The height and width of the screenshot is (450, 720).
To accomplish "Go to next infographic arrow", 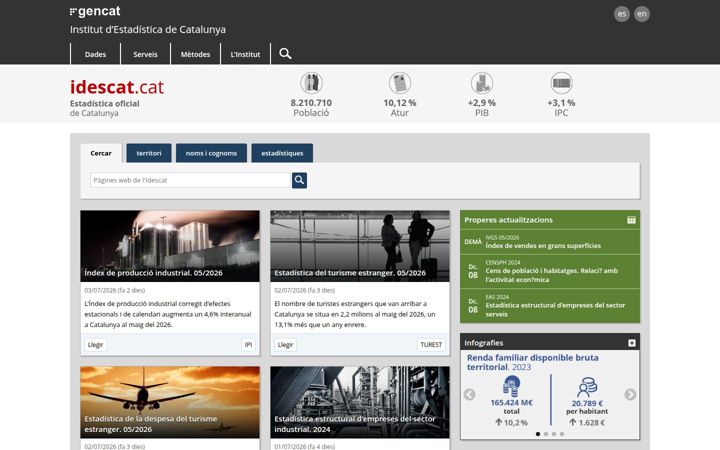I will pyautogui.click(x=630, y=394).
